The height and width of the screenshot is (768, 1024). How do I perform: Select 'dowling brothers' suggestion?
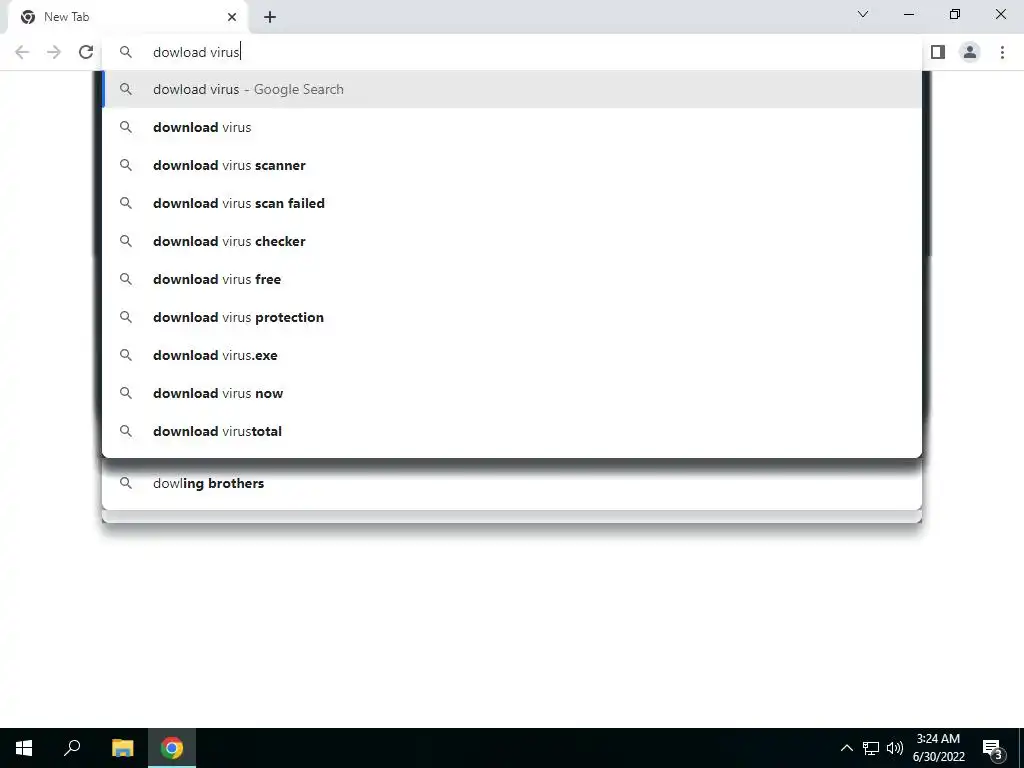(512, 483)
